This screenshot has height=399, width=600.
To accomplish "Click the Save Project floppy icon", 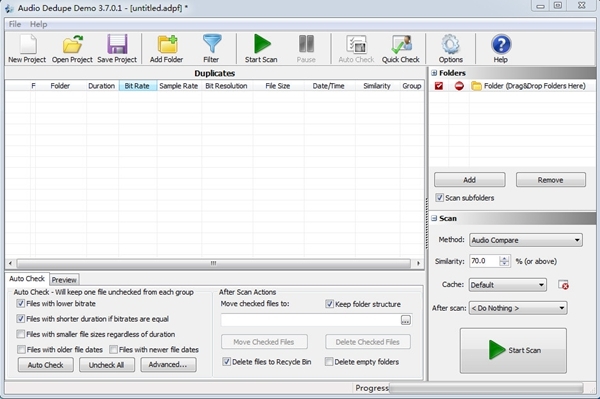I will pos(117,49).
